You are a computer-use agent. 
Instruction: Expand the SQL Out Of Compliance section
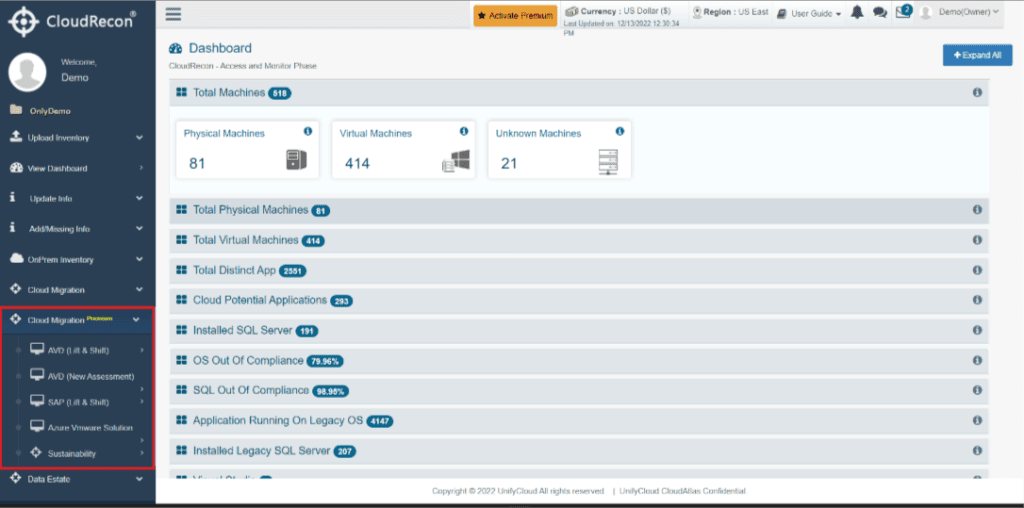(579, 390)
